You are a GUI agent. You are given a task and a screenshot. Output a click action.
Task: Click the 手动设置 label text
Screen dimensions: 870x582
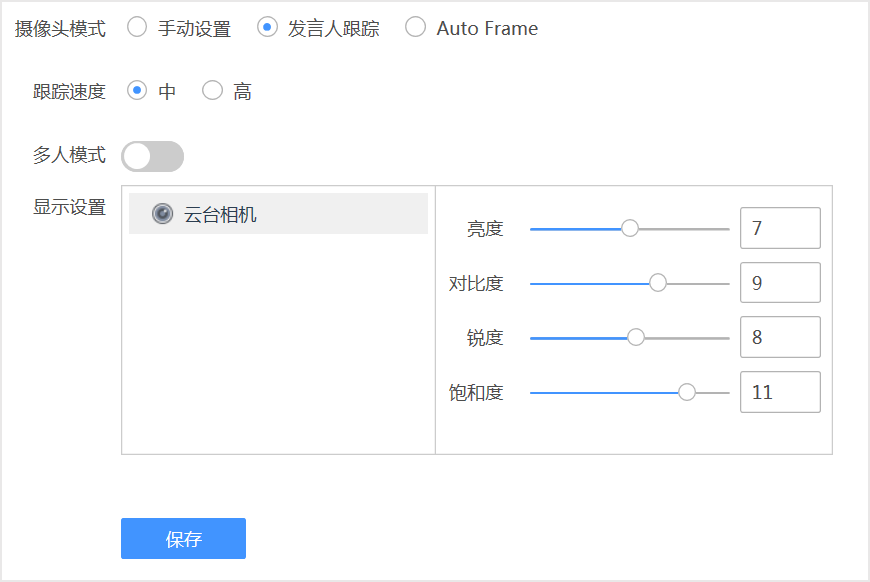194,29
